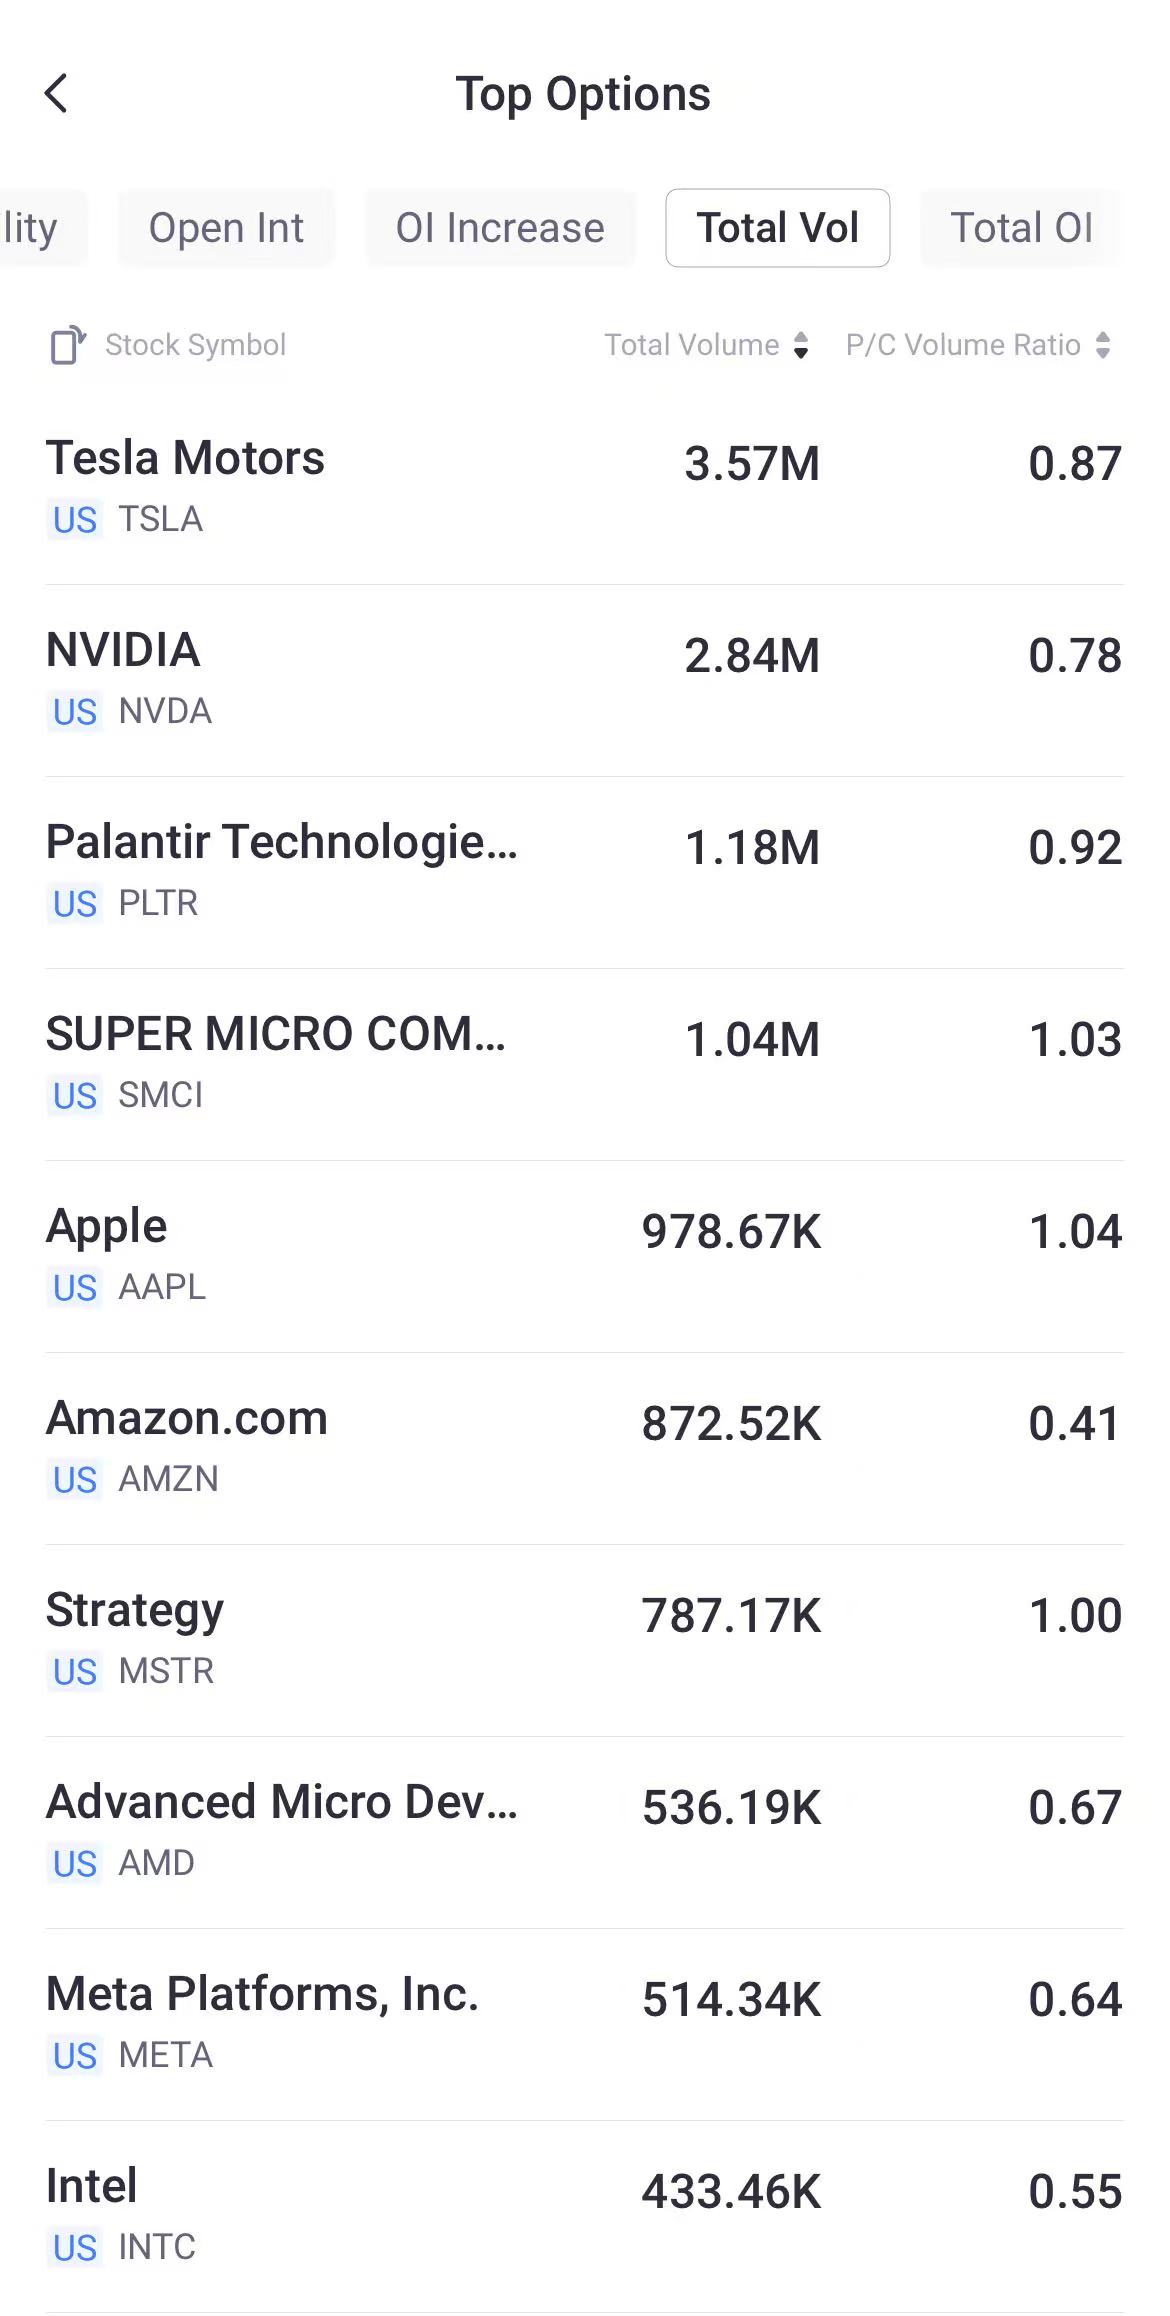Tap the Stock Symbol column header
Screen dimensions: 1170x2316
(196, 346)
